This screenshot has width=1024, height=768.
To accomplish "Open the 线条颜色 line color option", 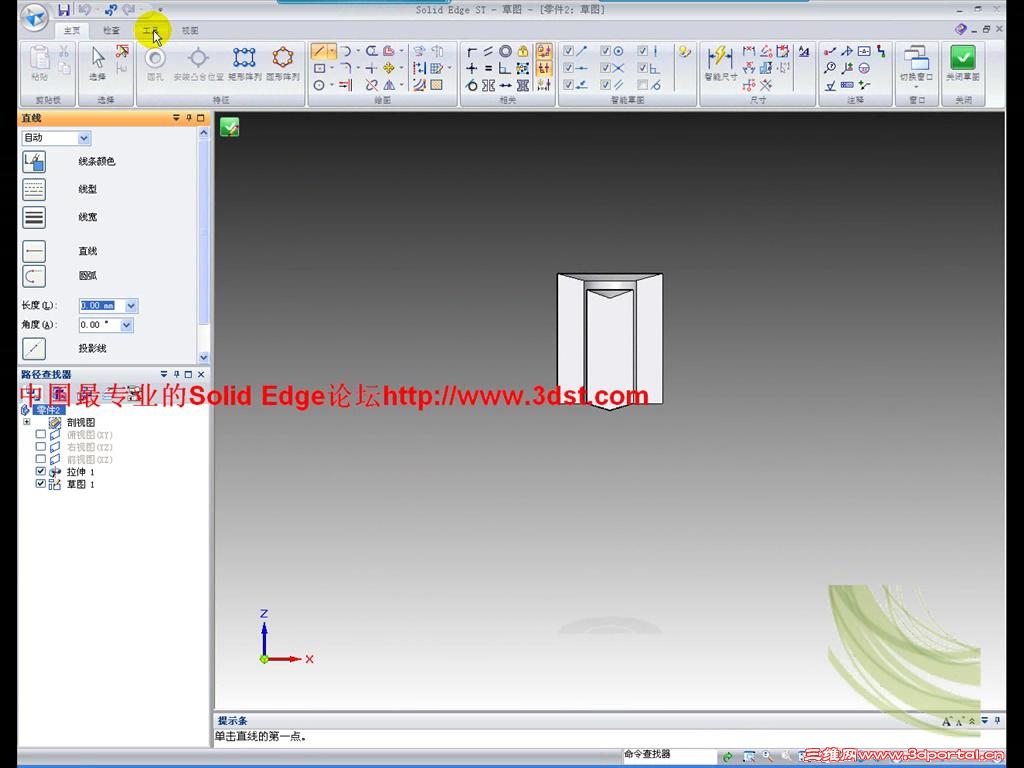I will click(33, 161).
